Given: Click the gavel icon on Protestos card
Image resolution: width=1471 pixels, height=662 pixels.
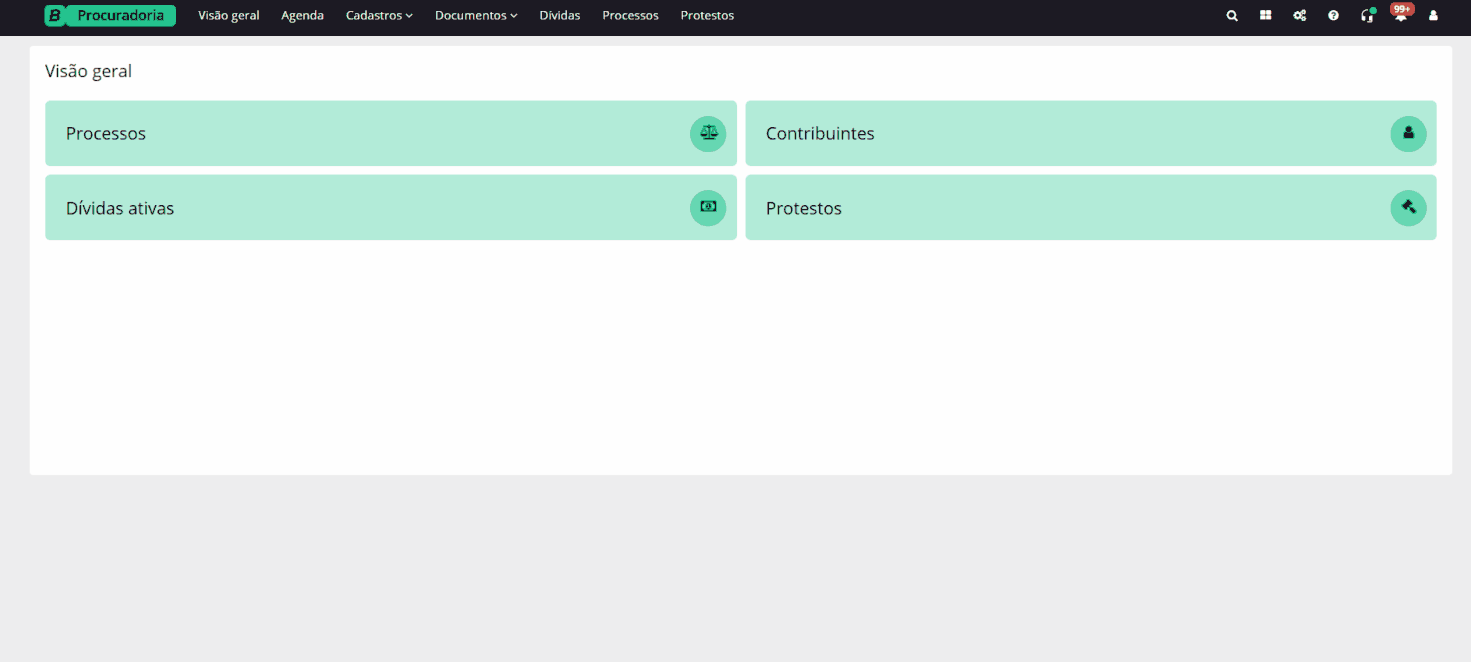Looking at the screenshot, I should 1408,207.
